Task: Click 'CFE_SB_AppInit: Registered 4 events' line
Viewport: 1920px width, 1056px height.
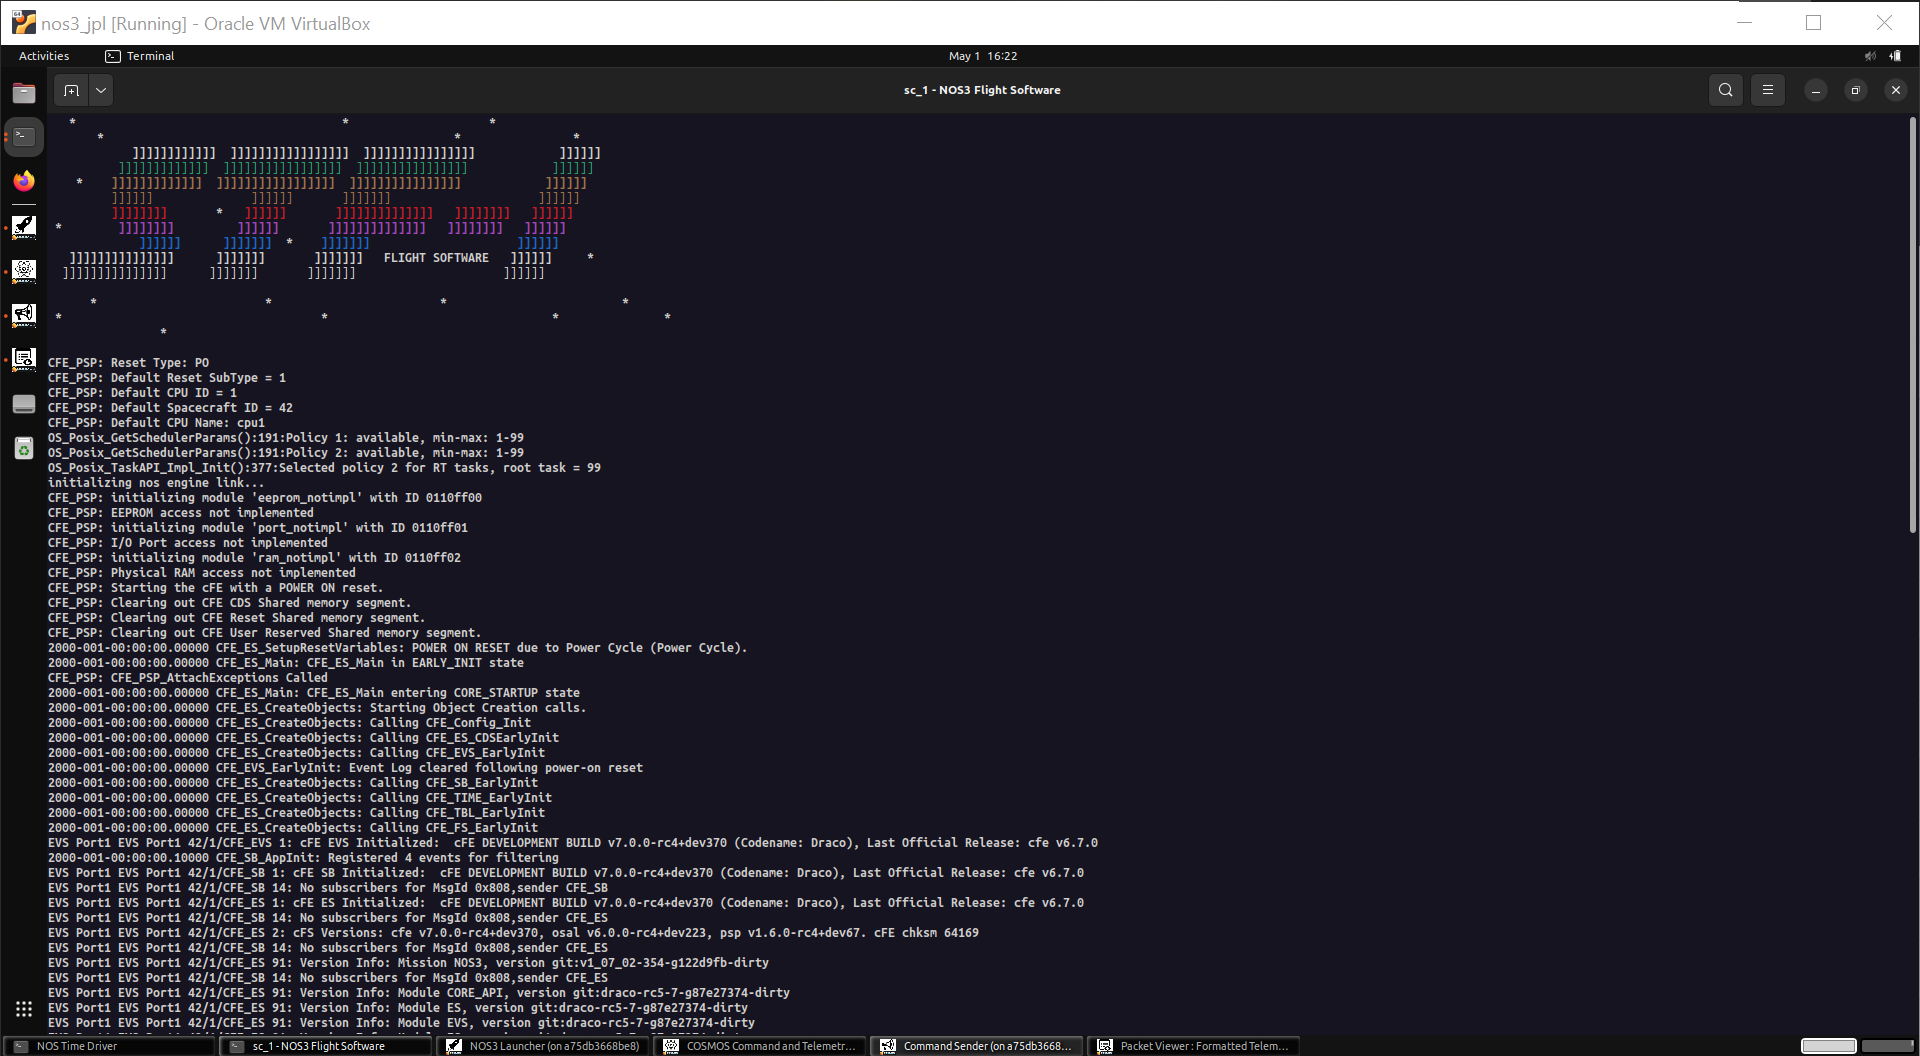Action: 303,858
